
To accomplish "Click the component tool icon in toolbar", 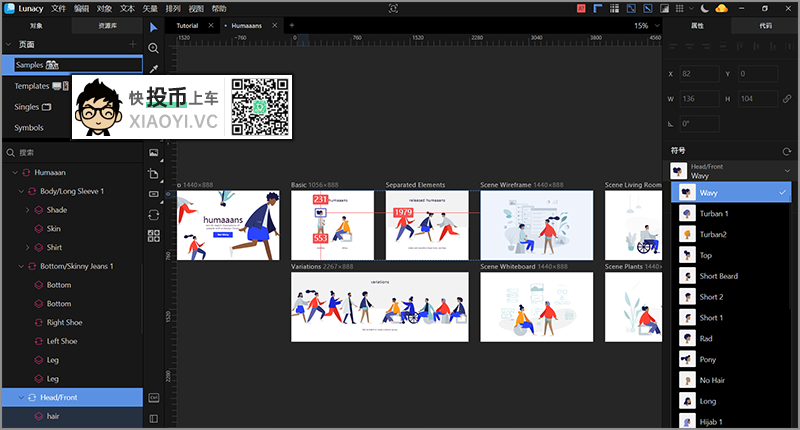I will pos(154,236).
